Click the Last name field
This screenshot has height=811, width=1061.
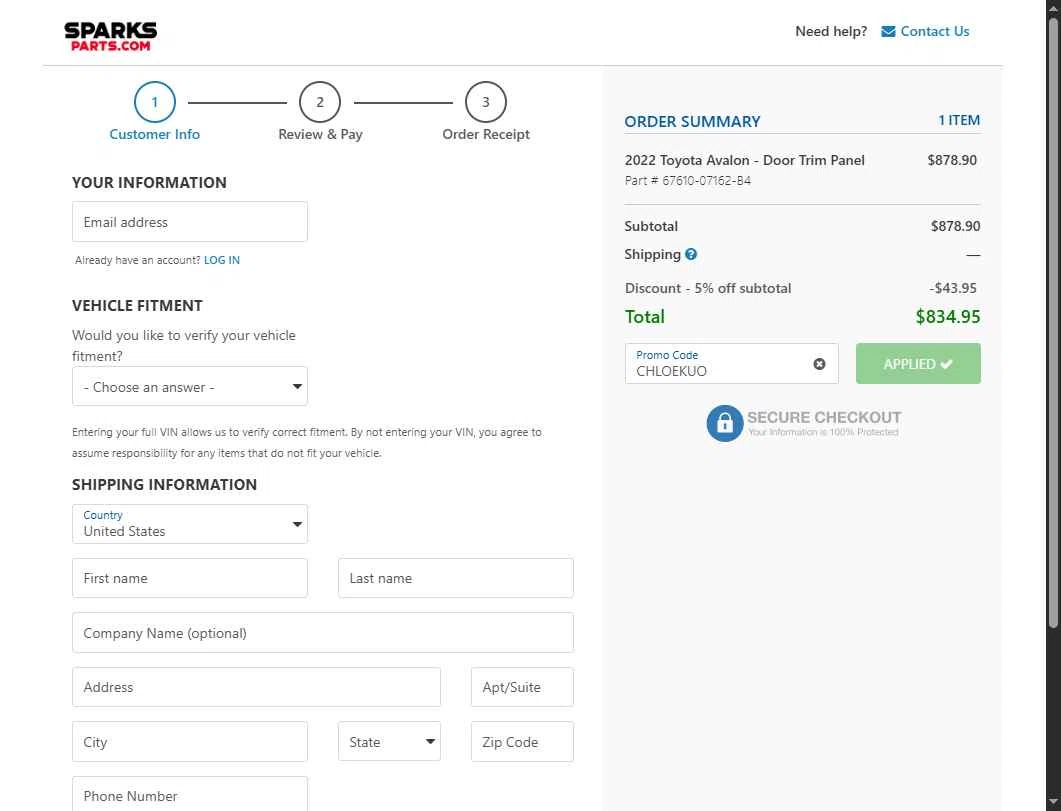455,578
